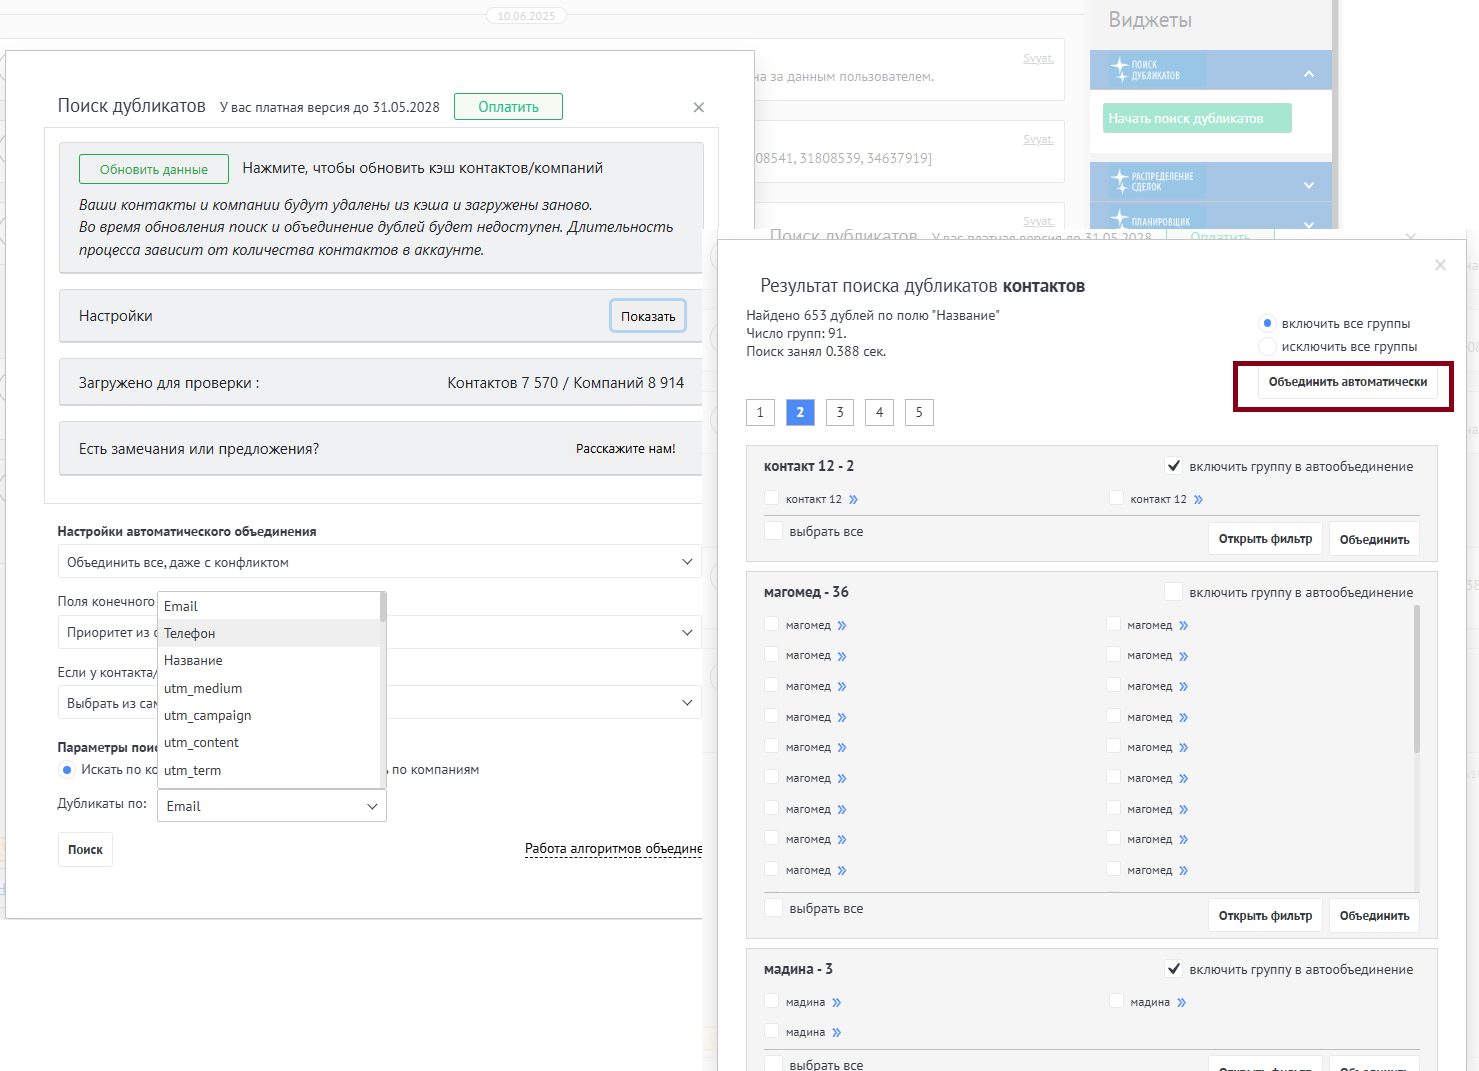Image resolution: width=1479 pixels, height=1071 pixels.
Task: Click Объединить in контакт 12 group
Action: click(1374, 539)
